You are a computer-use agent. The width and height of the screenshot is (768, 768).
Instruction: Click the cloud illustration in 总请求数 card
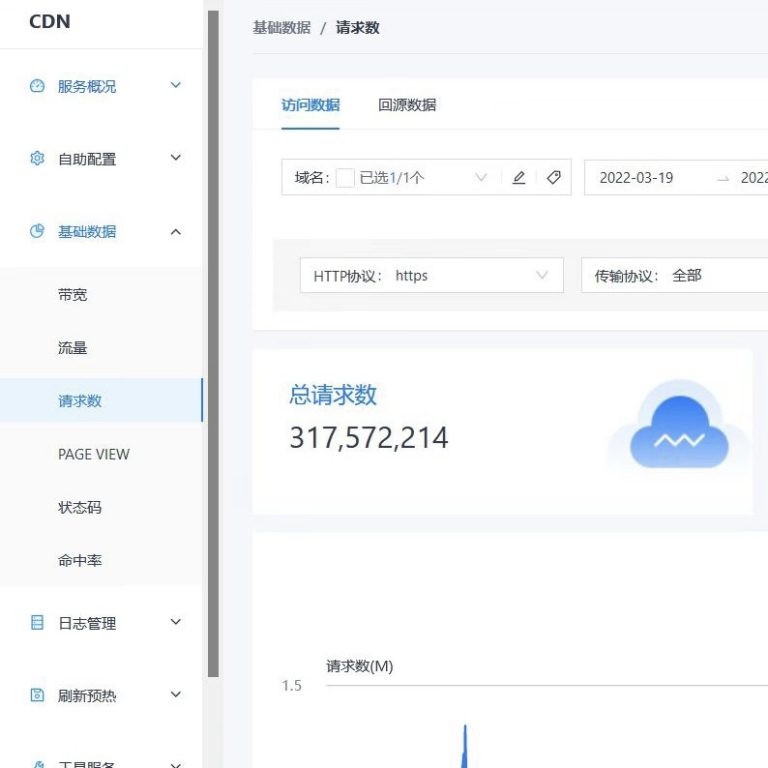point(679,430)
